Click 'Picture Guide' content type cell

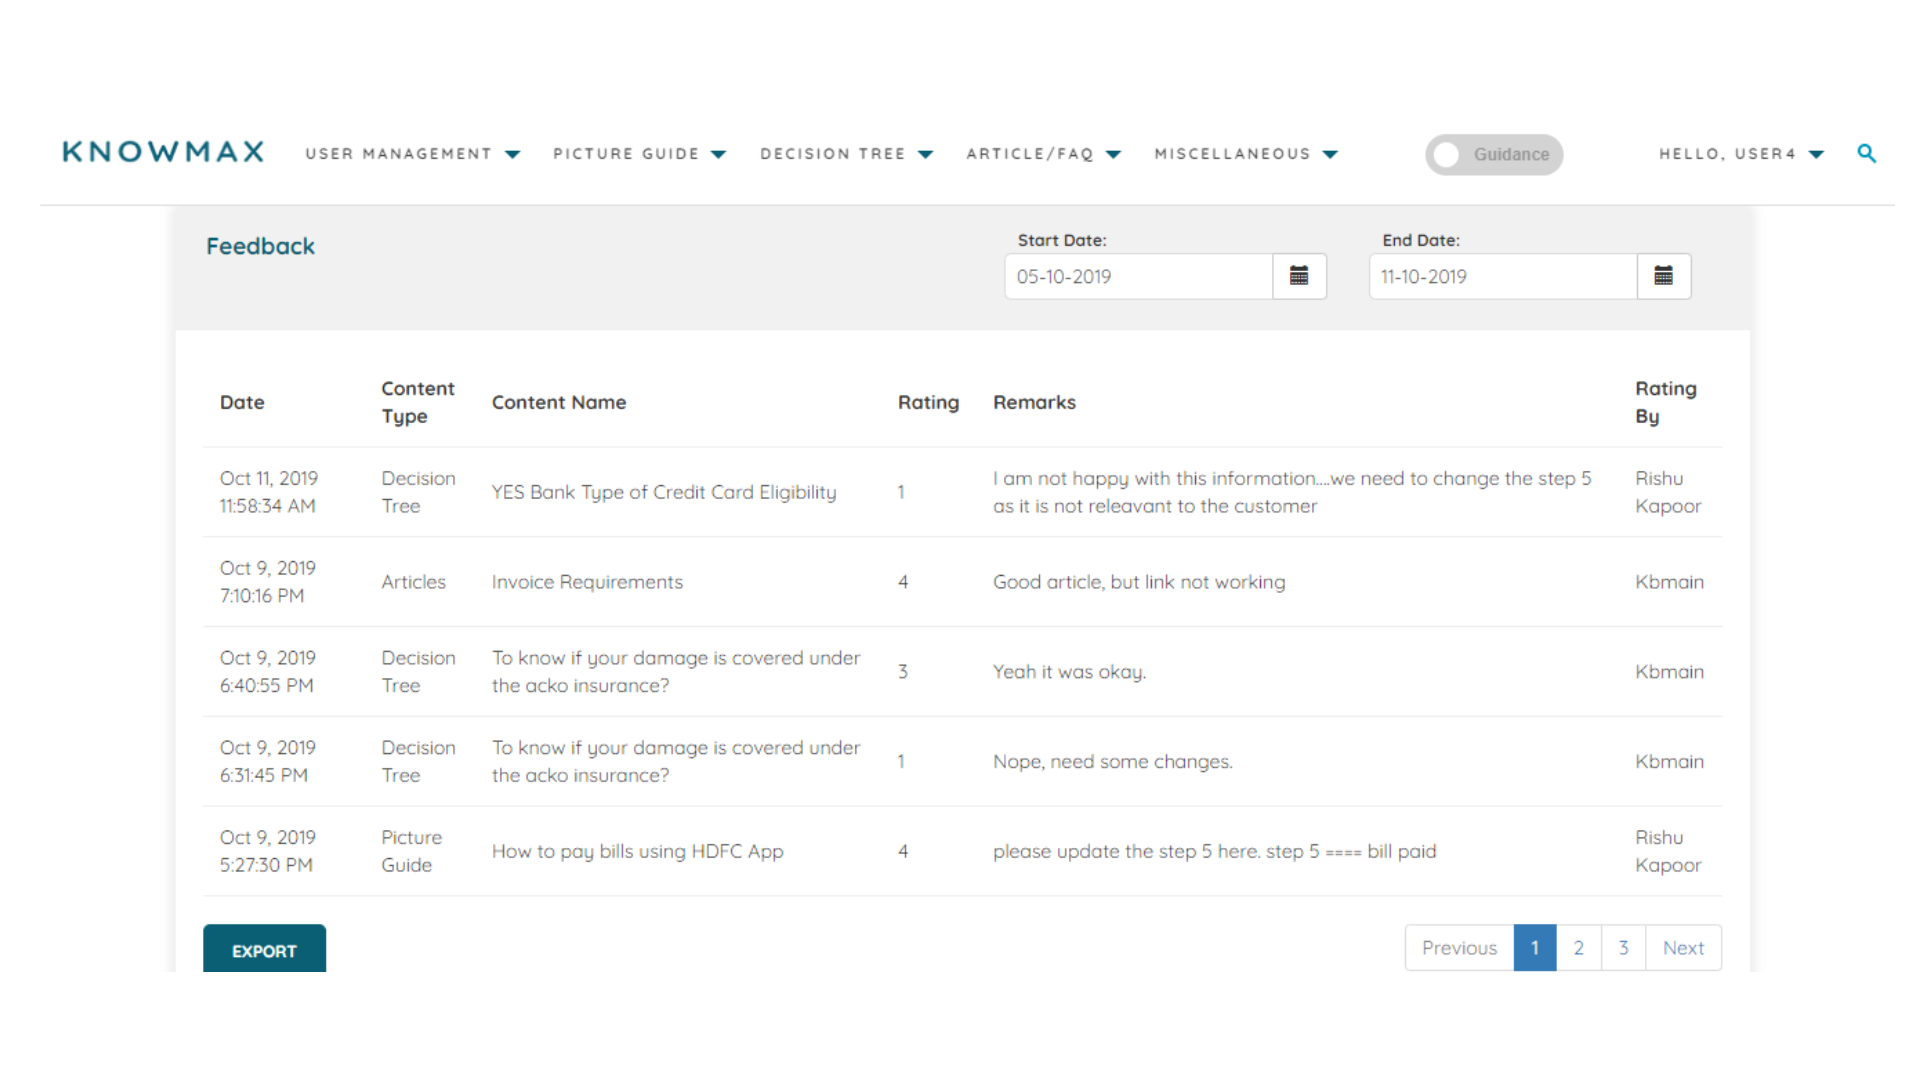[x=411, y=852]
